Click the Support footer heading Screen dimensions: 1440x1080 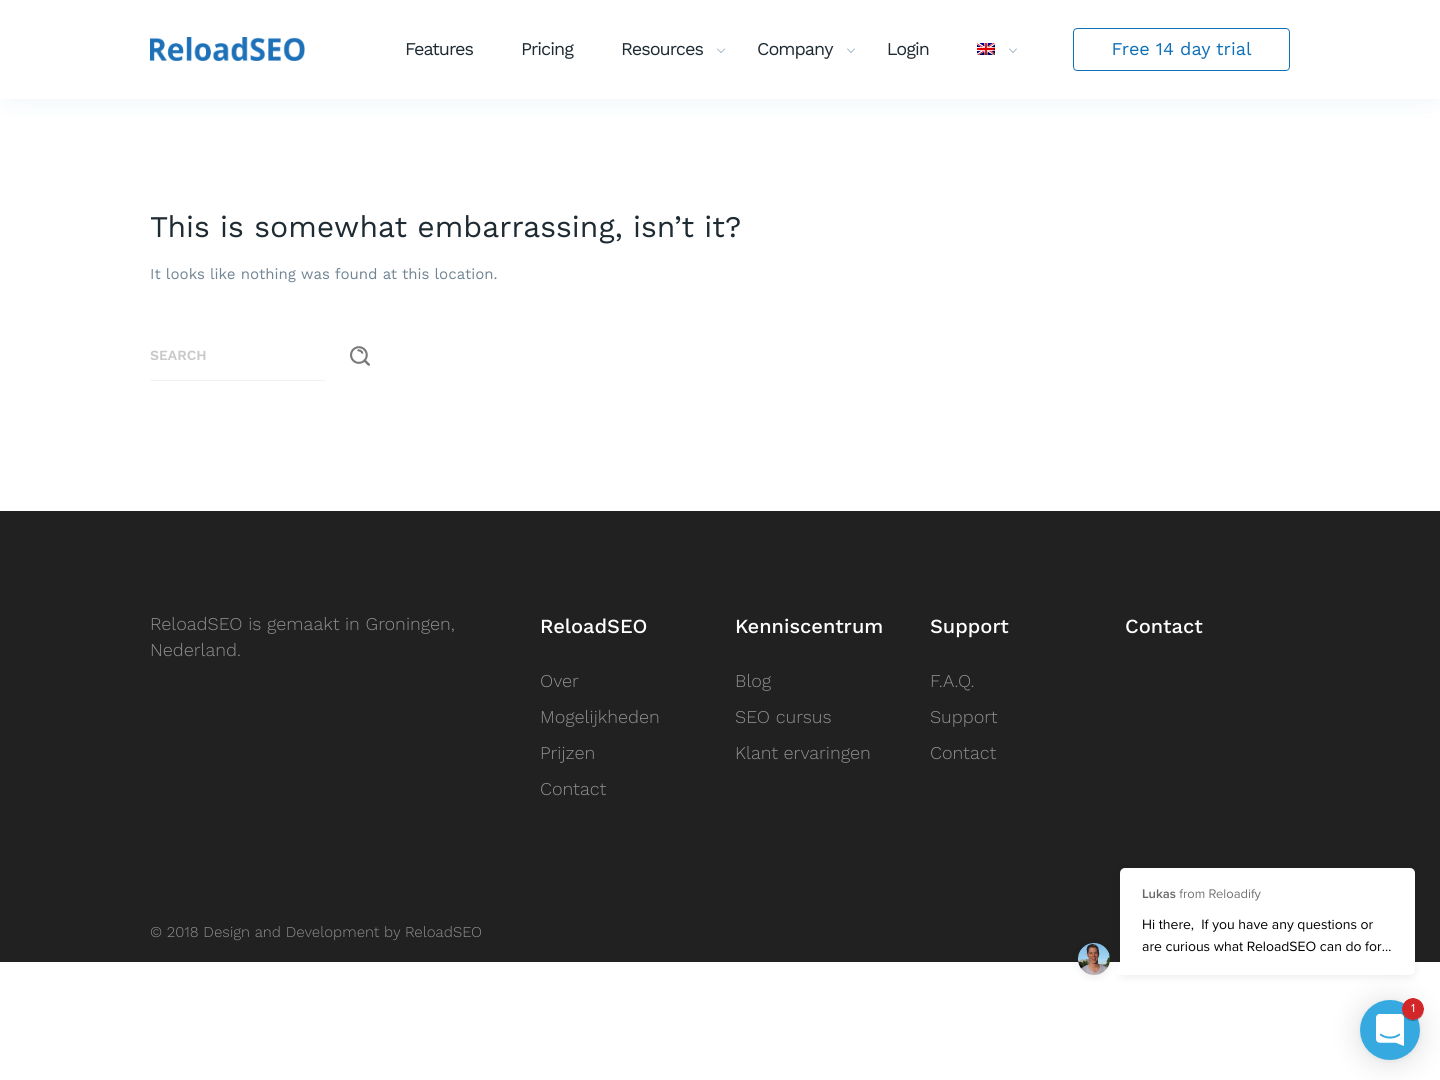(x=969, y=626)
